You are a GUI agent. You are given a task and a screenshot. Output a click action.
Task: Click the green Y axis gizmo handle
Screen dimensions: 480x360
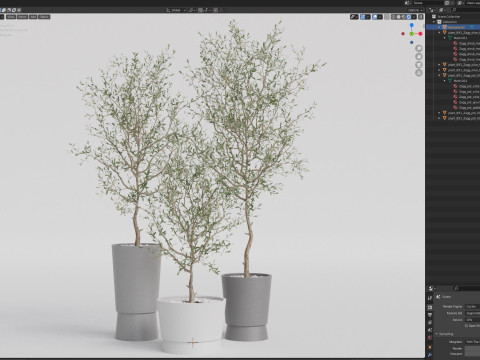coord(412,34)
